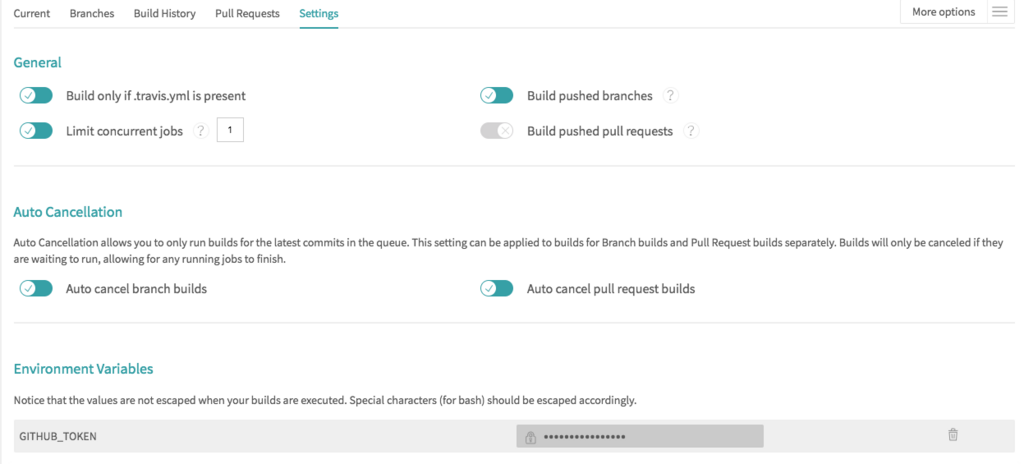
Task: Delete the GITHUB_TOKEN variable with trash icon
Action: 953,435
